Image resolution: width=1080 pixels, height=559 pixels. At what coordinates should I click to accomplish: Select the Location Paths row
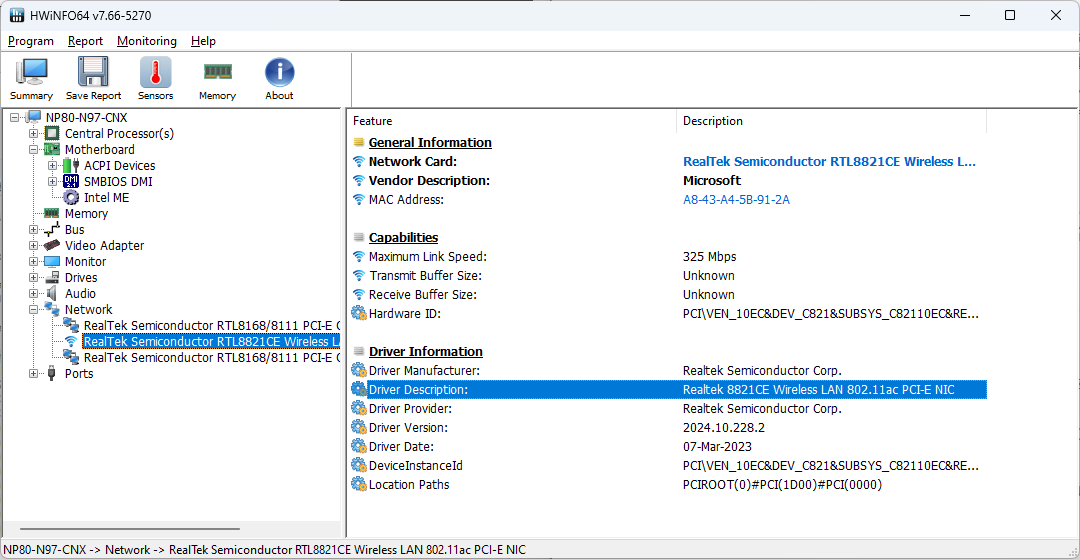point(668,485)
